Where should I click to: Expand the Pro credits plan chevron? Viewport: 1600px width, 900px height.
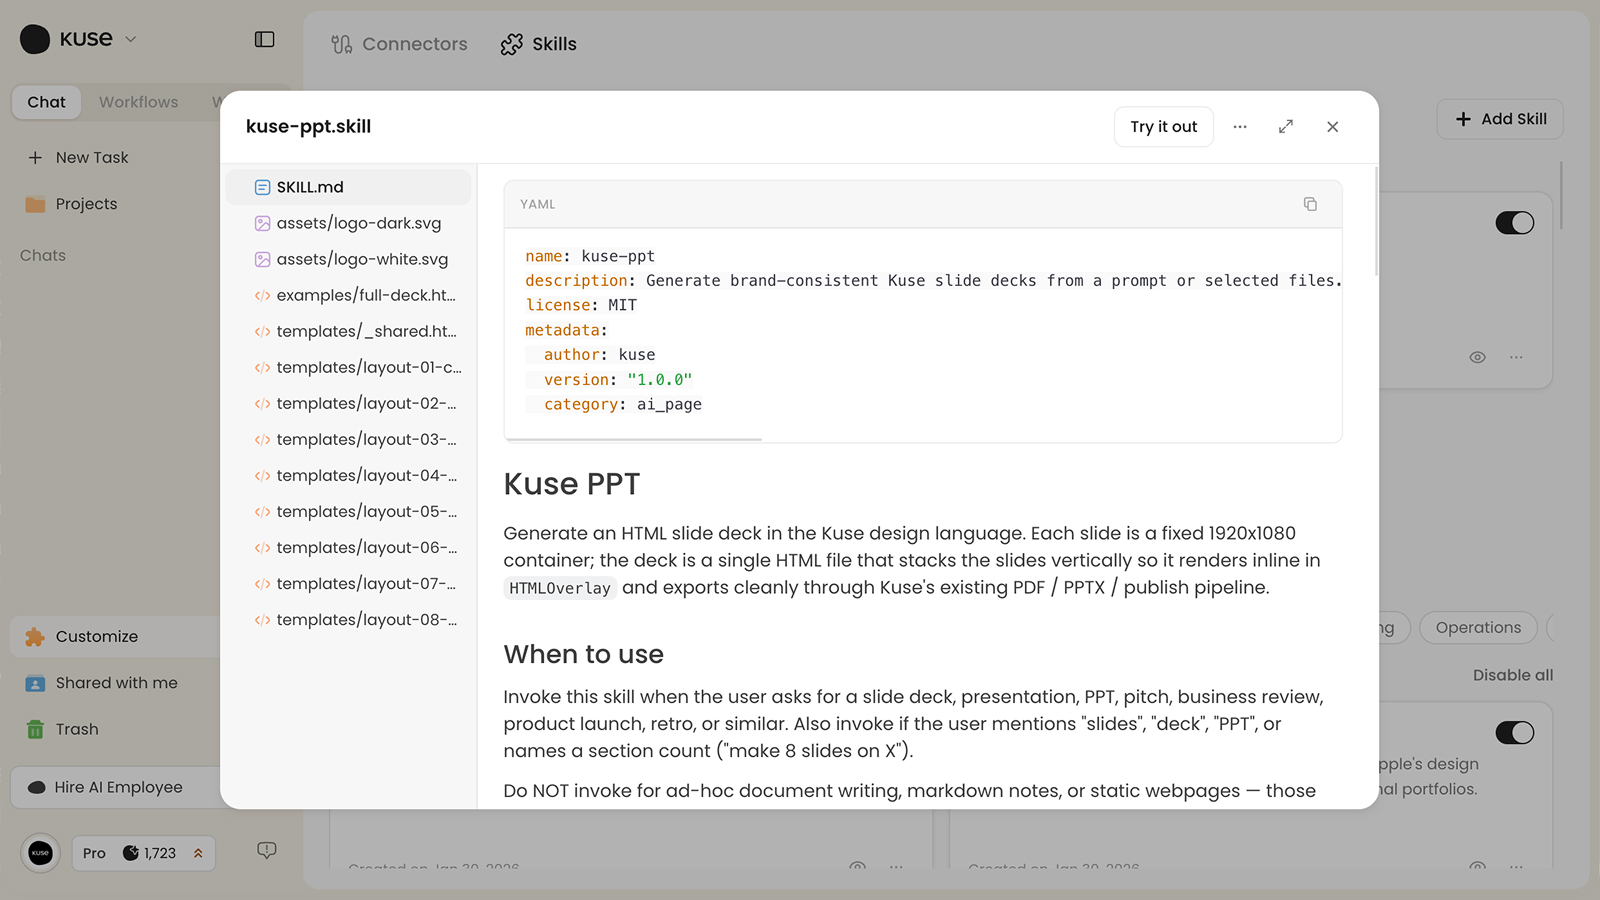(x=198, y=853)
